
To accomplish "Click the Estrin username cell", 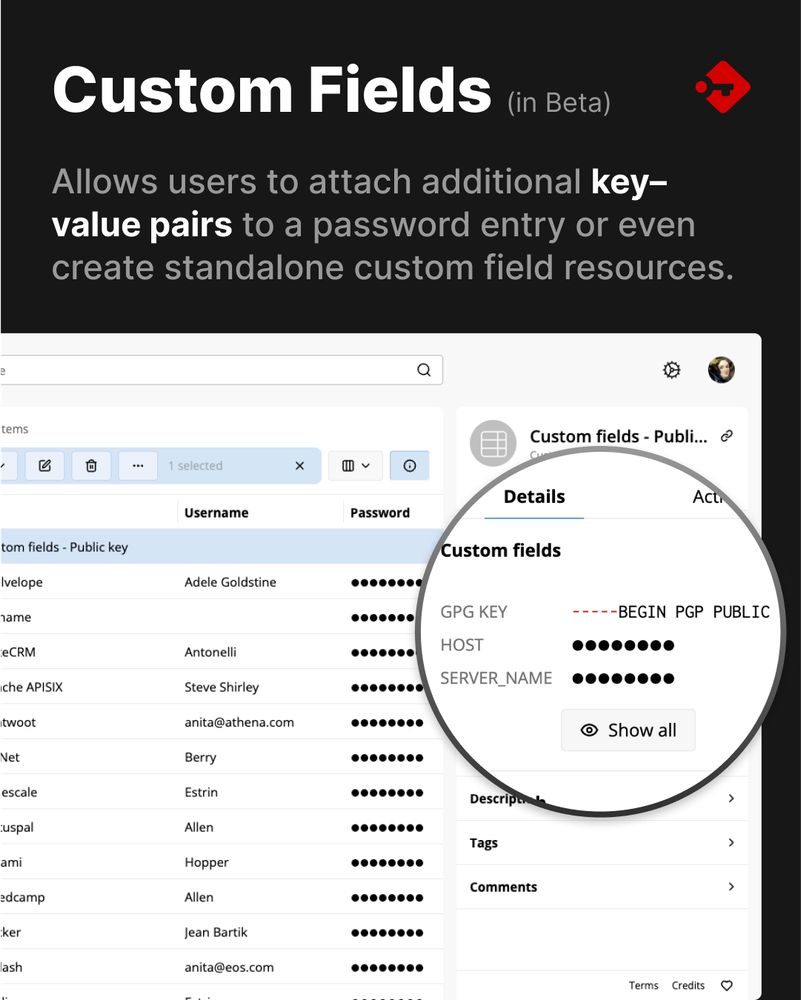I will (x=201, y=793).
